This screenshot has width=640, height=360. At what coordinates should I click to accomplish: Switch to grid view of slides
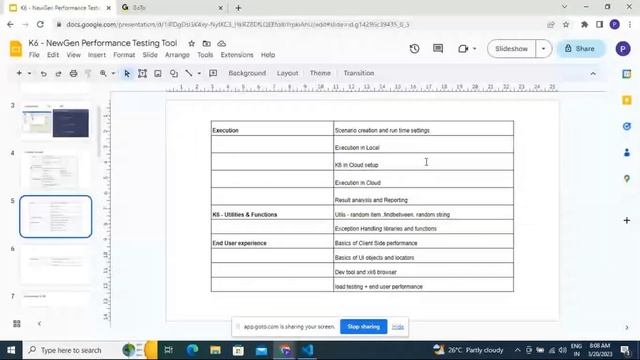17,324
